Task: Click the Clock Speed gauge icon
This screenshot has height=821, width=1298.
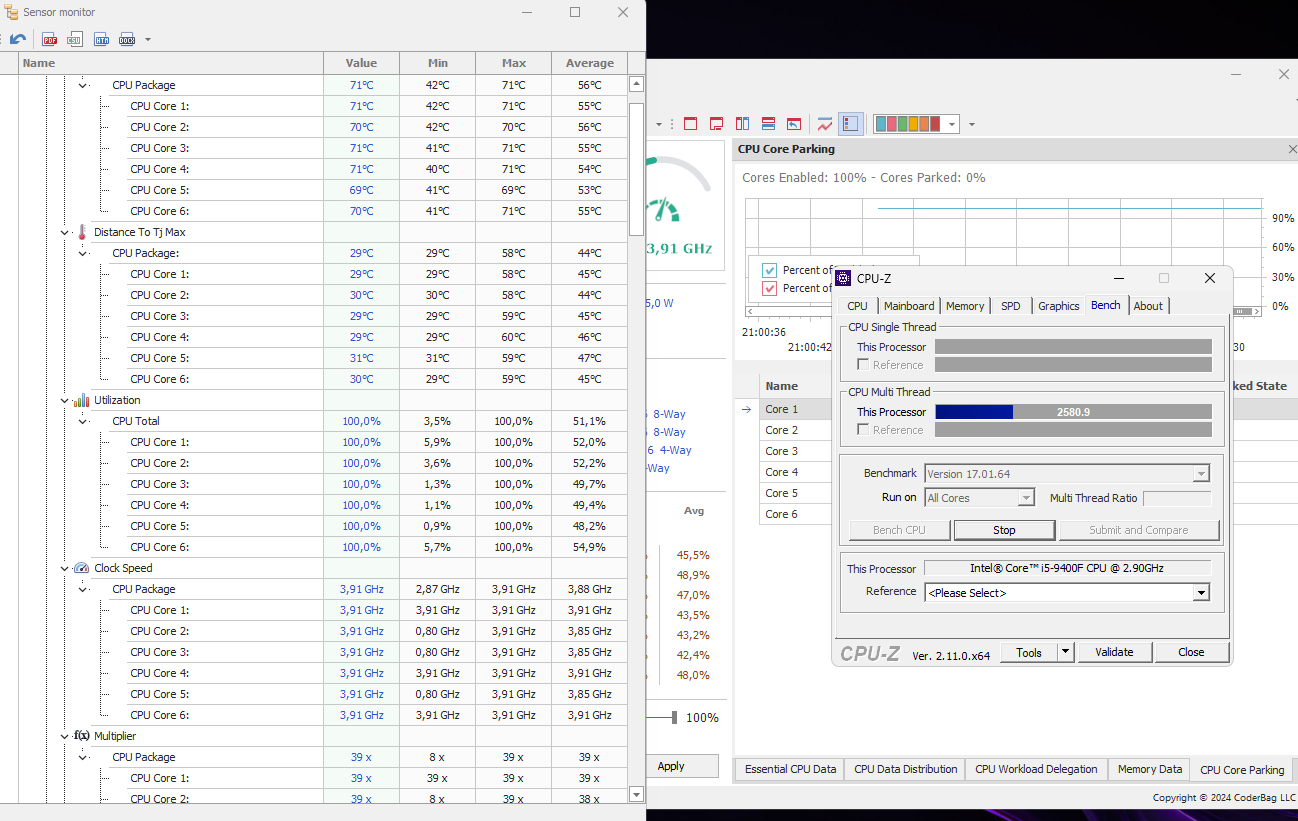Action: [x=82, y=568]
